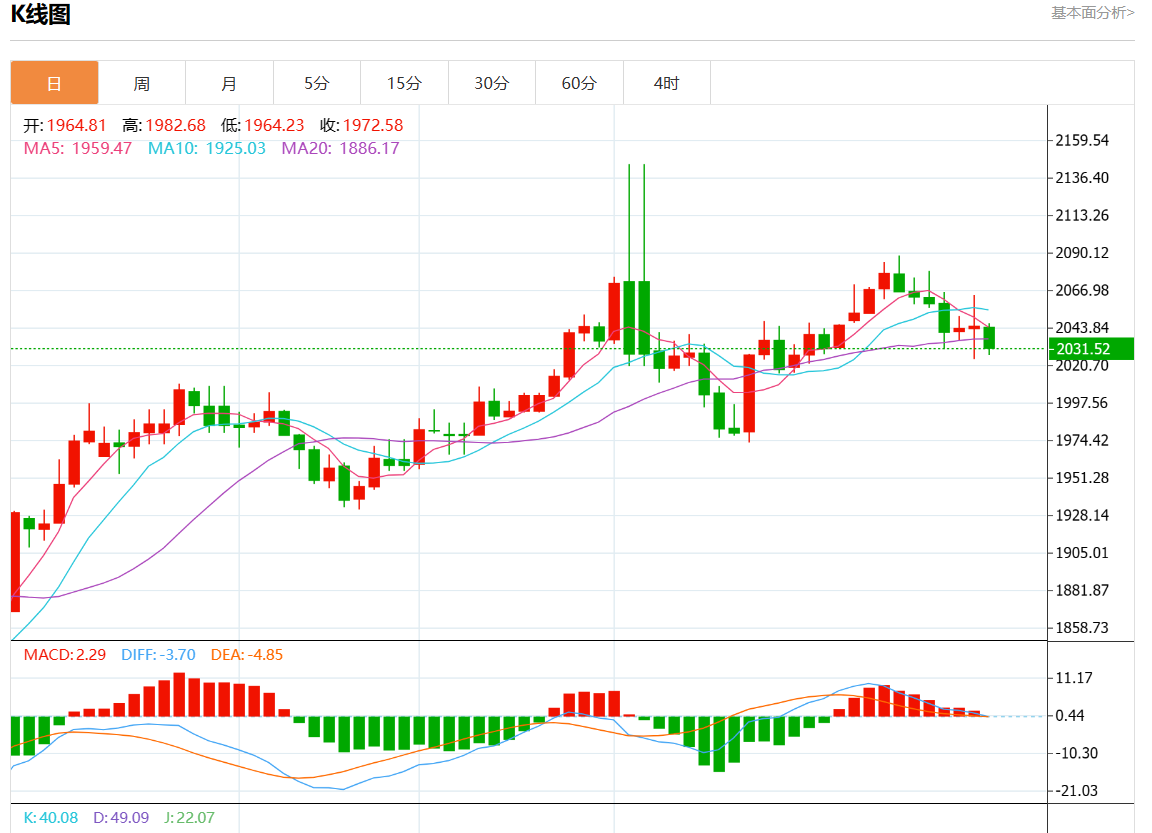Click the 2043.84 price axis label
Viewport: 1152px width, 833px height.
pos(1081,328)
